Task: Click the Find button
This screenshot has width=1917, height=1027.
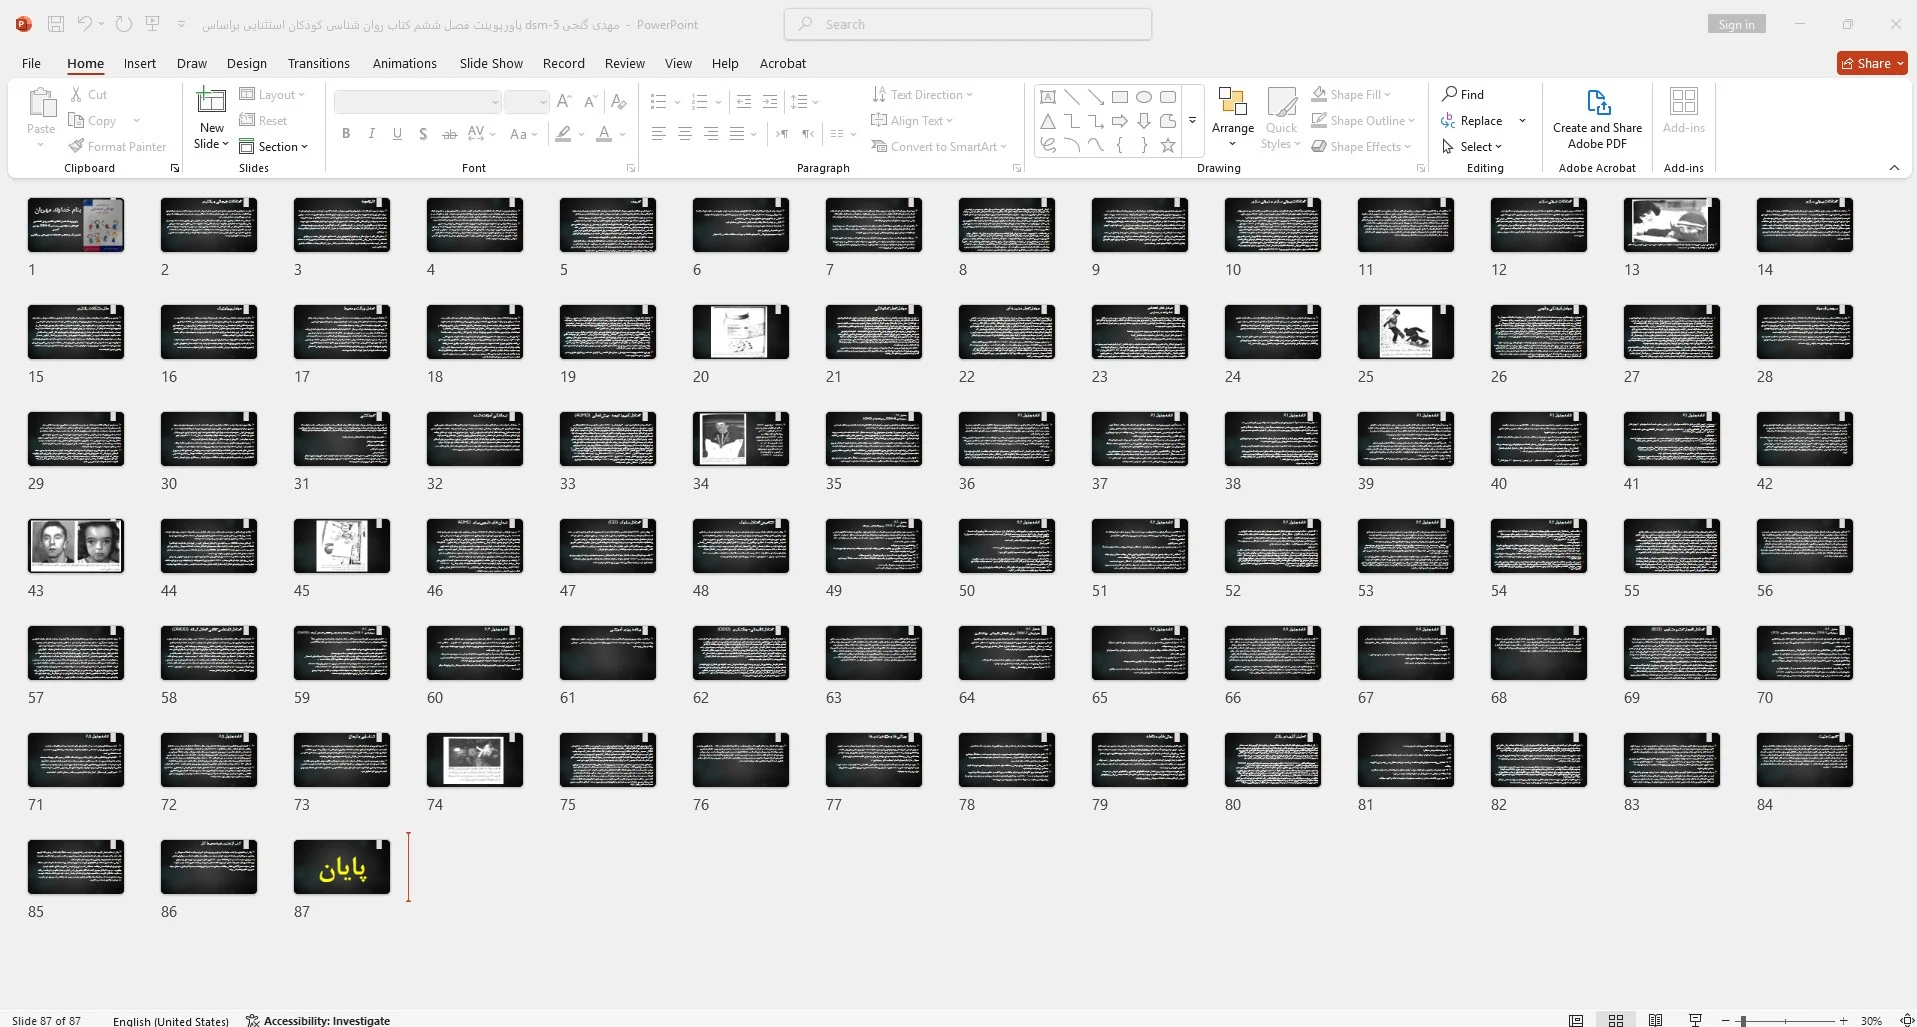Action: [x=1463, y=95]
